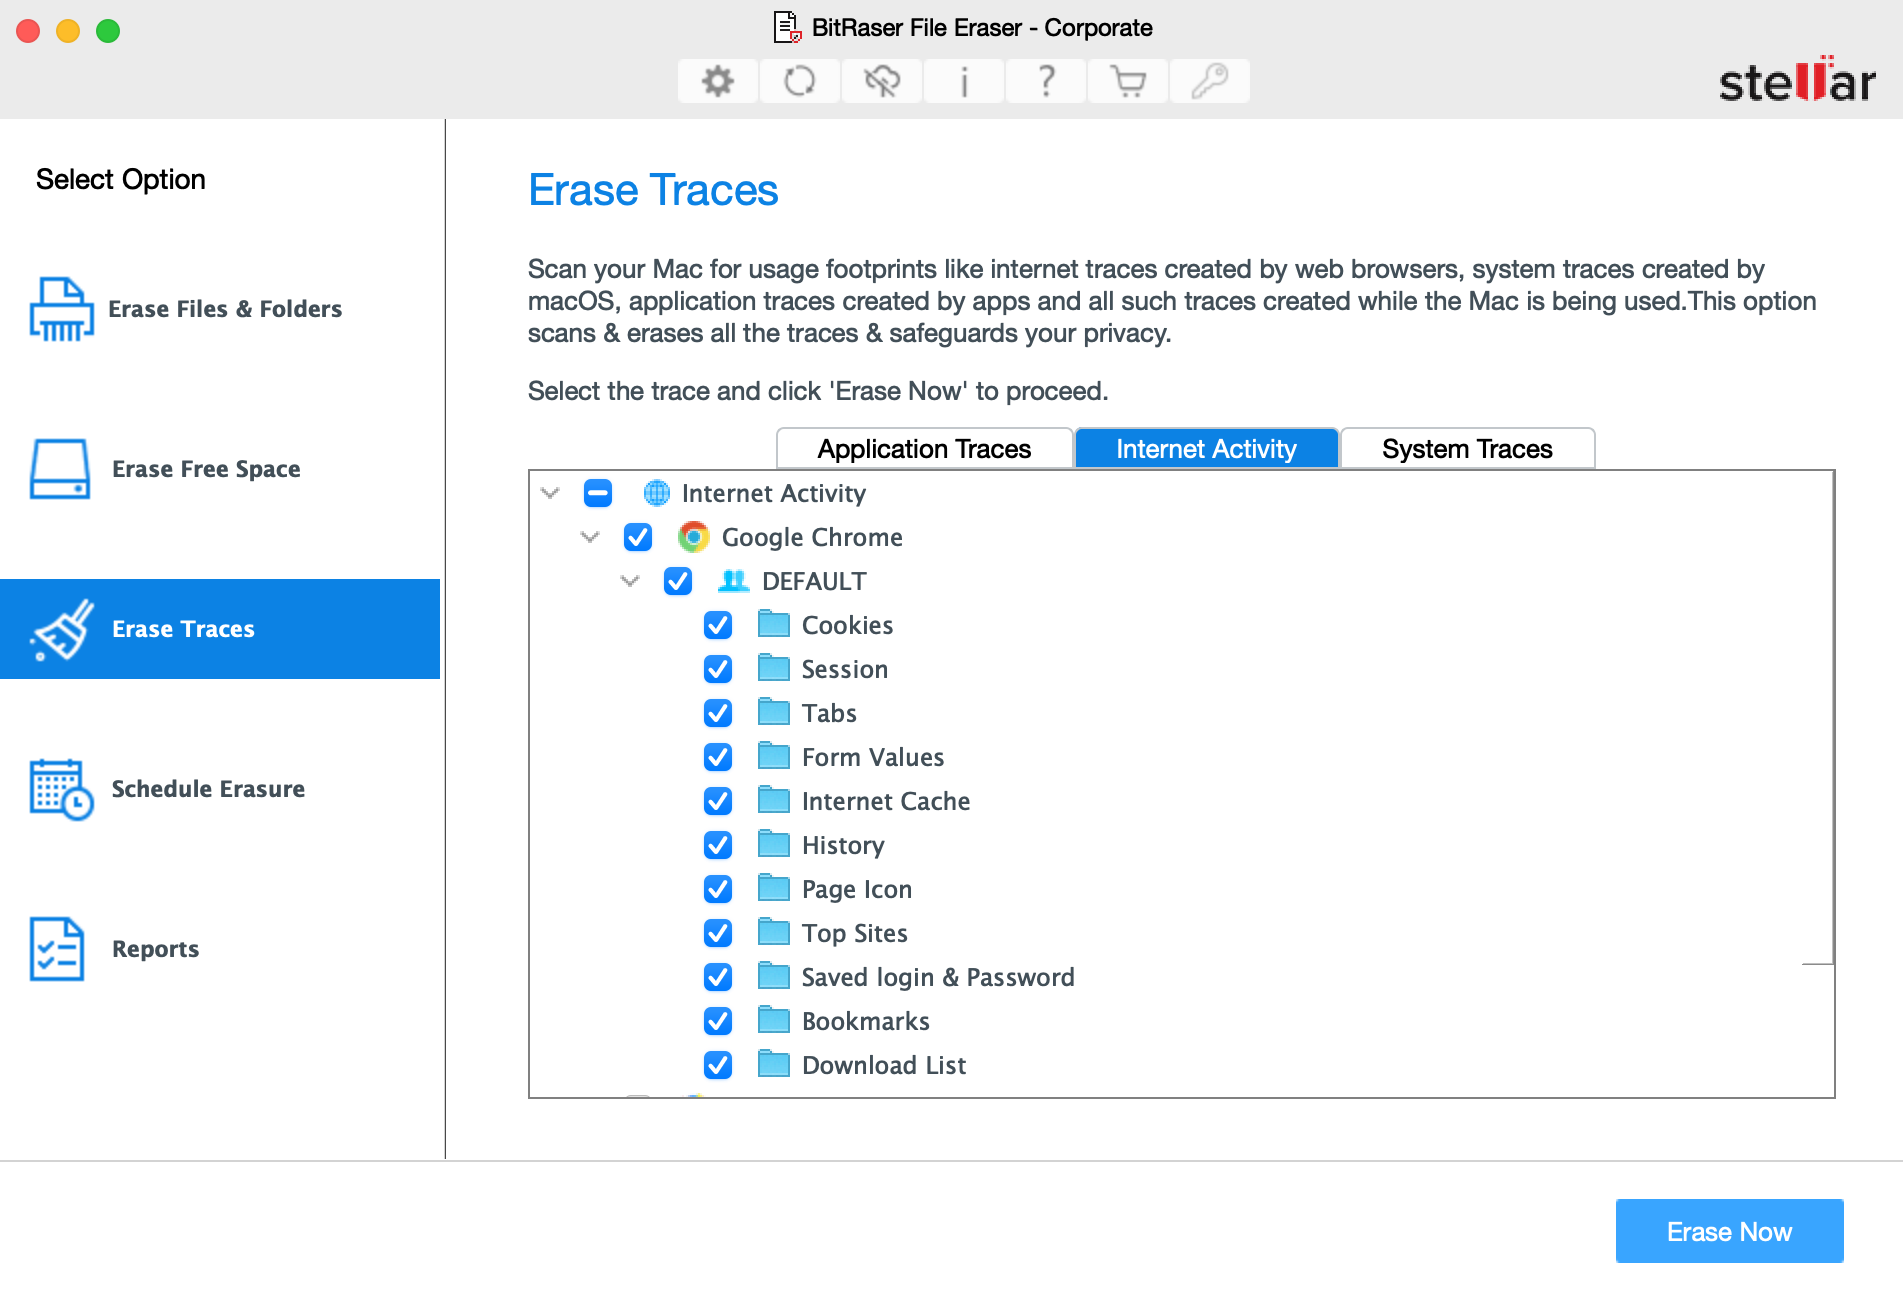Click the refresh update icon

coord(800,81)
